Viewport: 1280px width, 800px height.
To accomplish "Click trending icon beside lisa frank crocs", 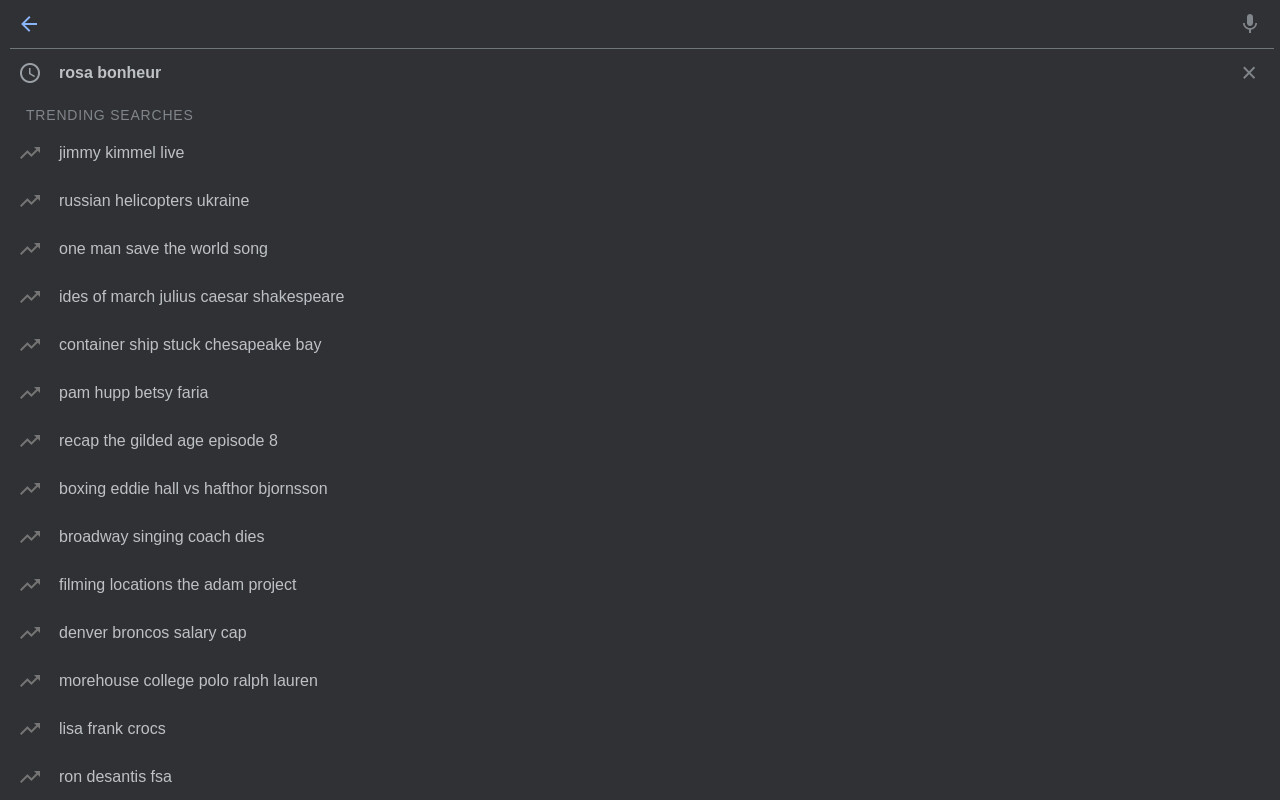I will [30, 729].
